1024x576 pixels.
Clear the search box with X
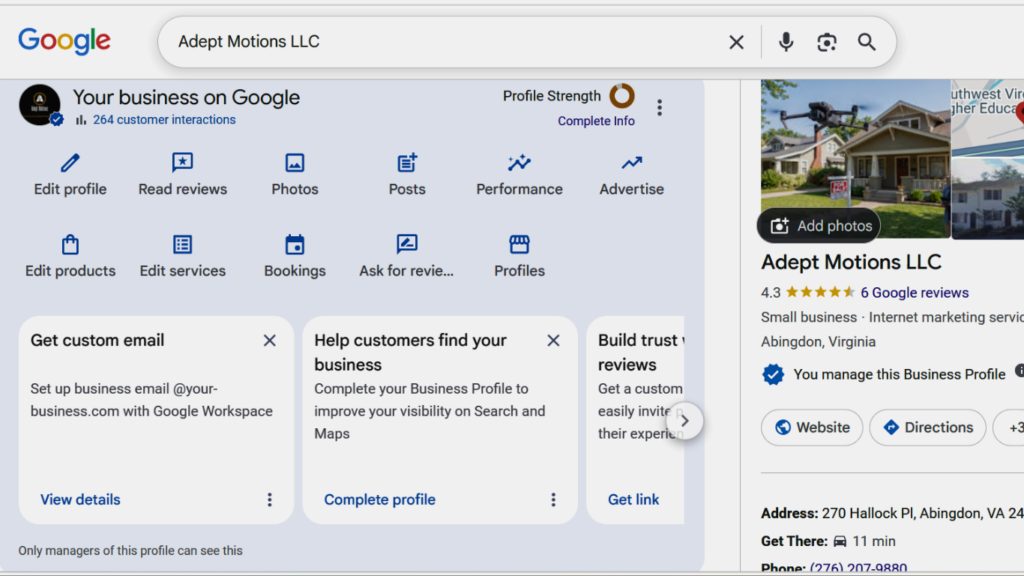736,42
